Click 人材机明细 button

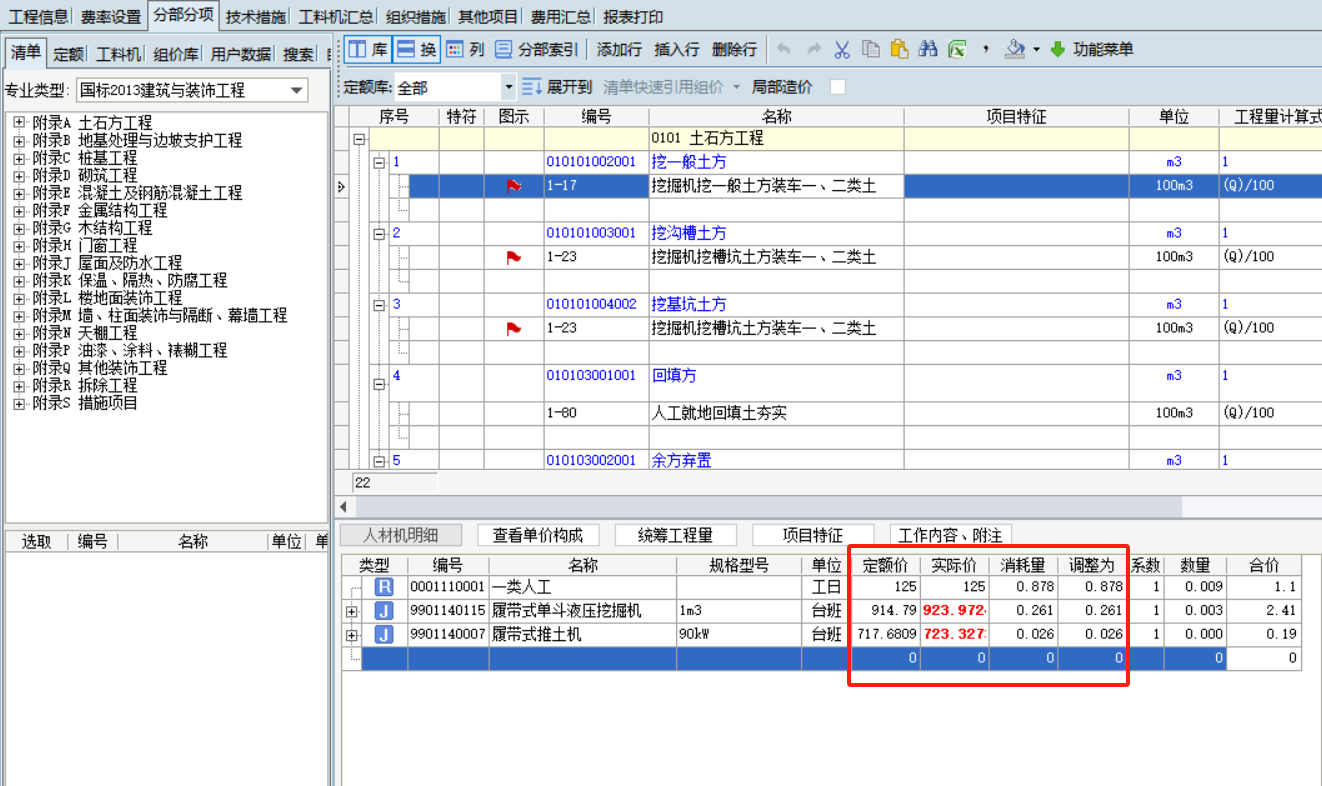pyautogui.click(x=399, y=535)
